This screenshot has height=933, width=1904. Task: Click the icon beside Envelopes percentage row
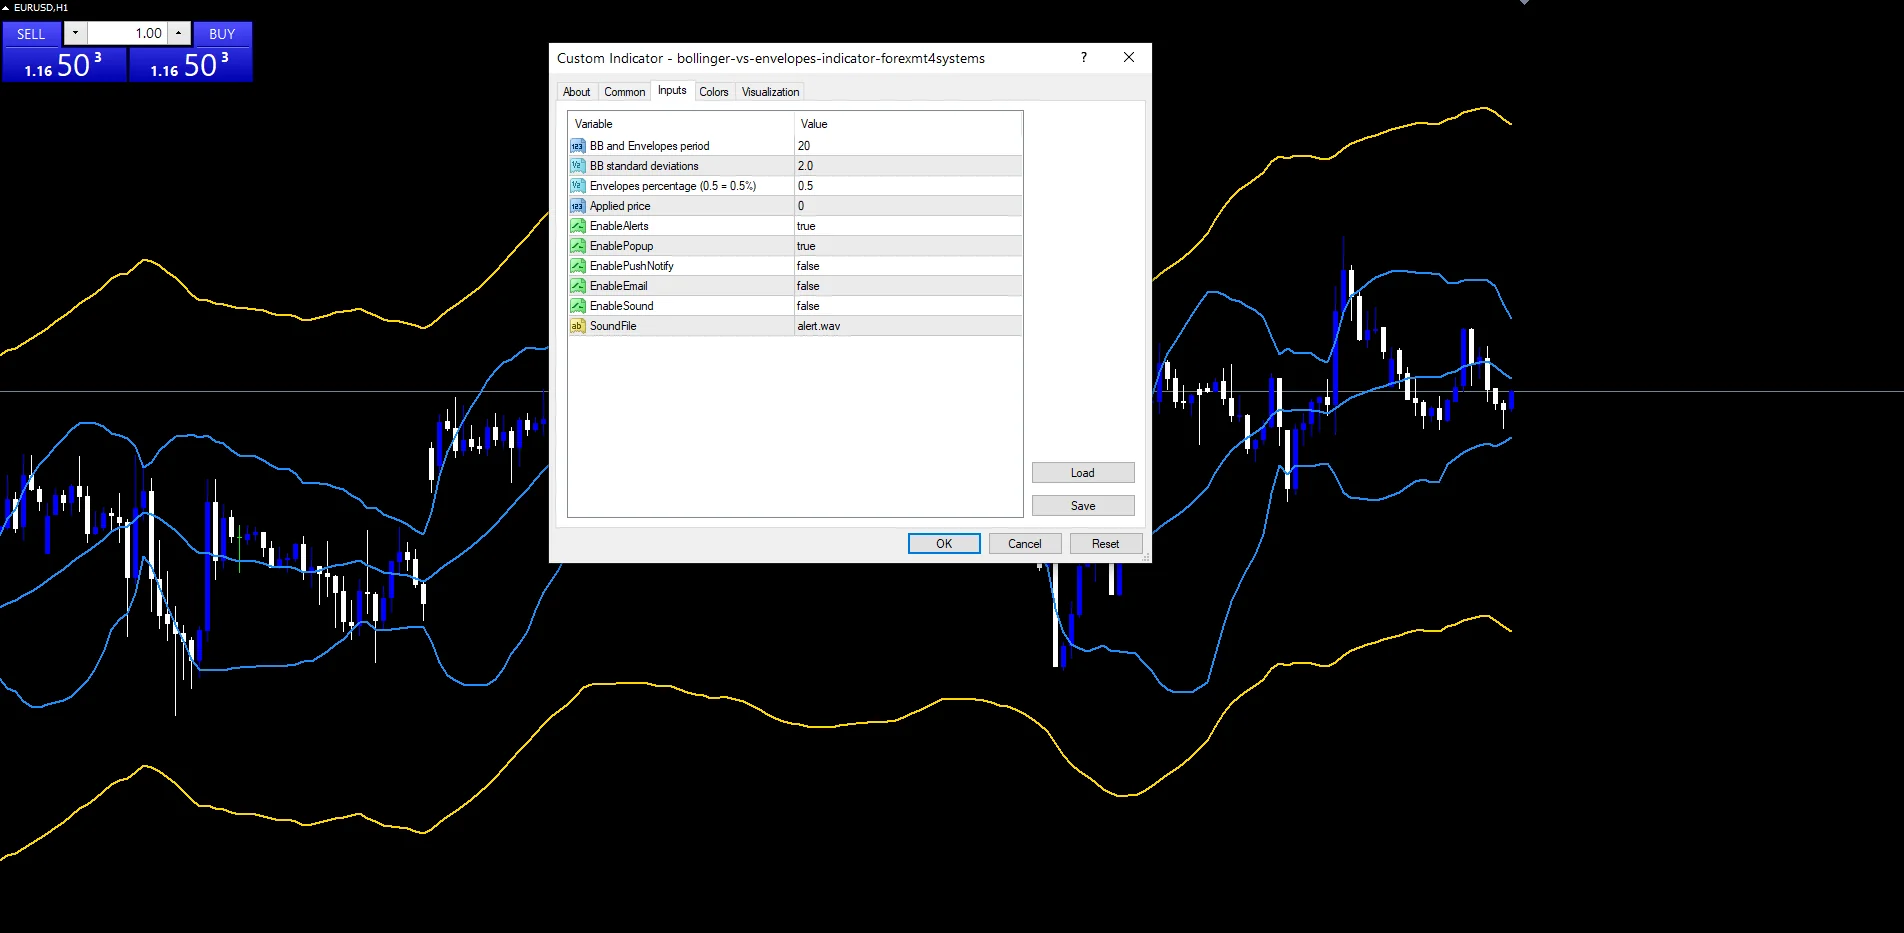[577, 186]
